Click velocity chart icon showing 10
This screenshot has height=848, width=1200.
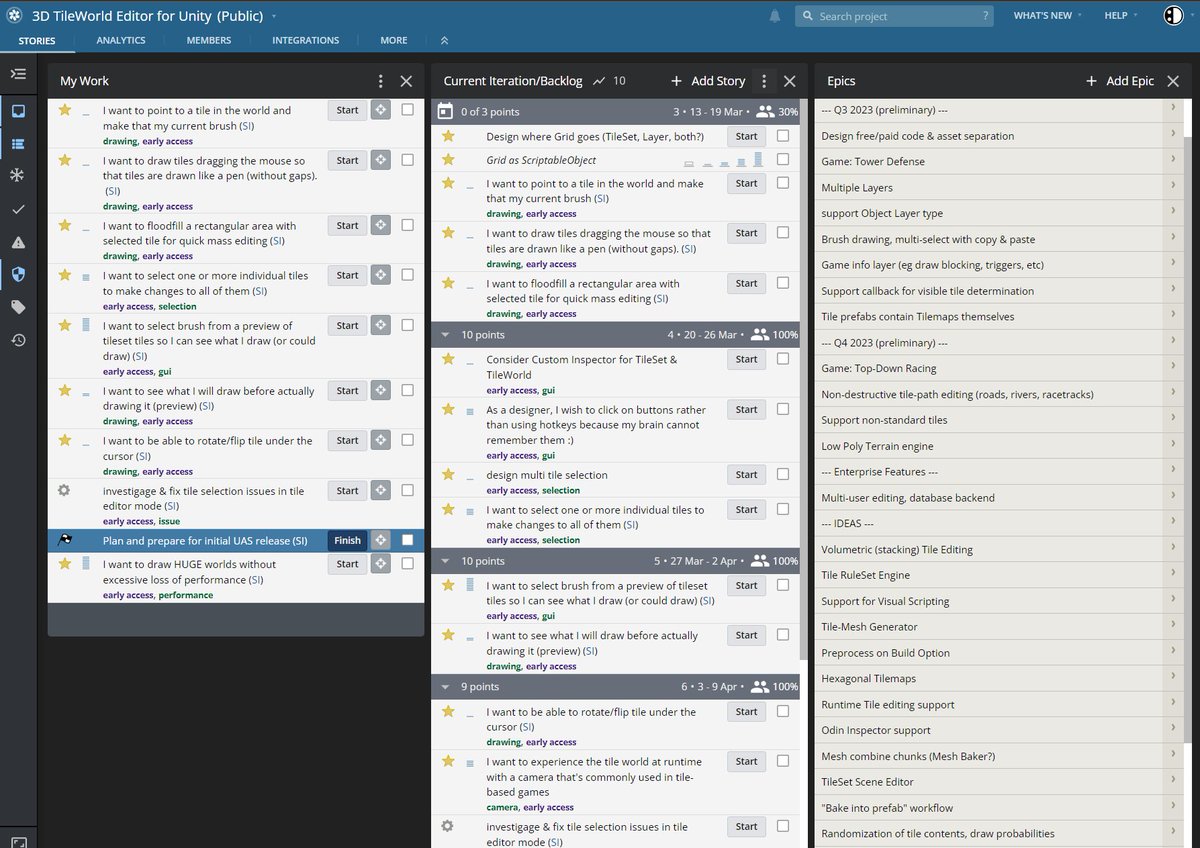[609, 81]
